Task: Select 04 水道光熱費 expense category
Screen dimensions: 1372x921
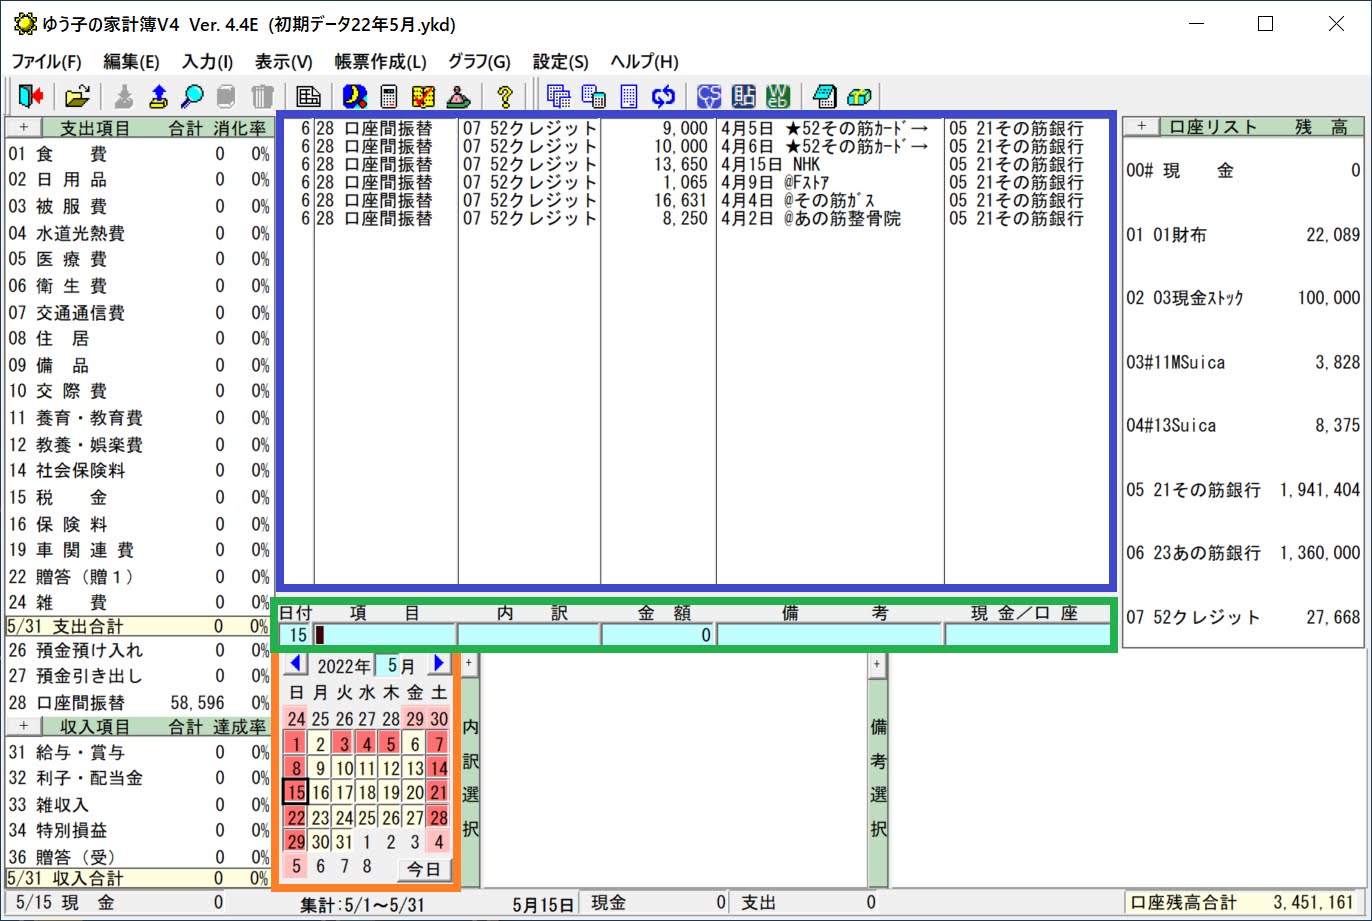Action: 137,234
